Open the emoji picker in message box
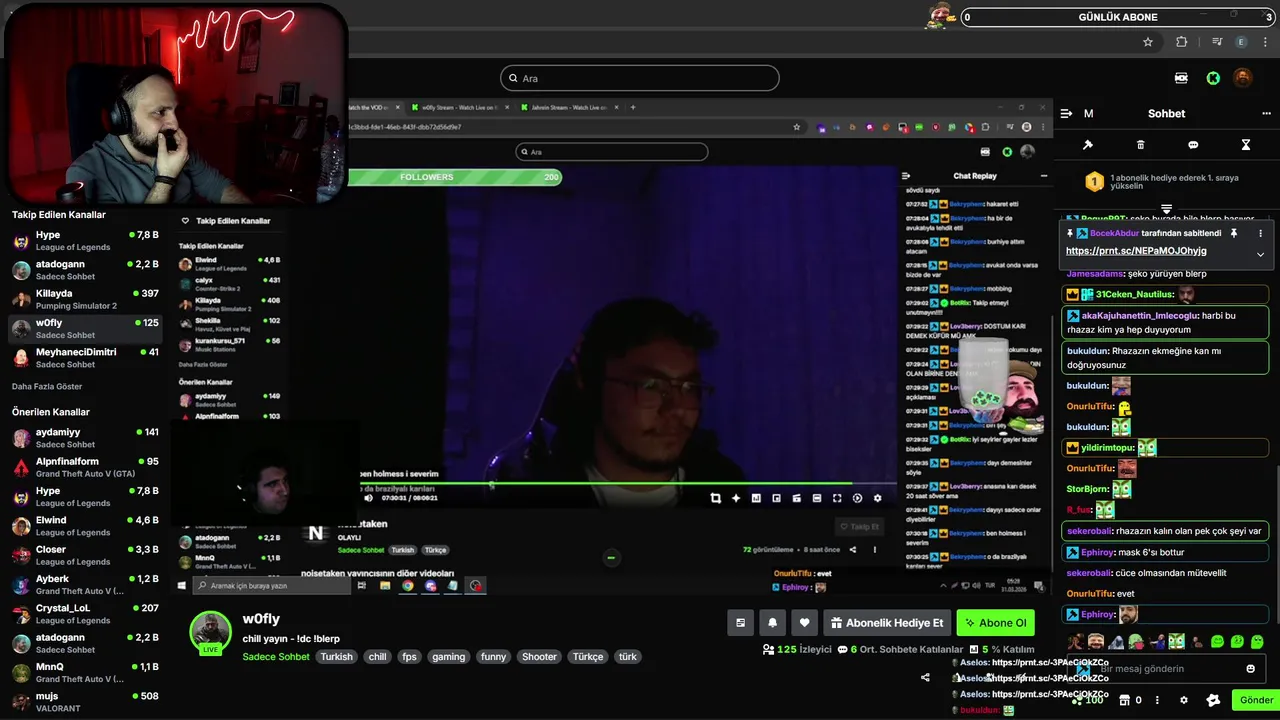1280x720 pixels. (x=1250, y=669)
